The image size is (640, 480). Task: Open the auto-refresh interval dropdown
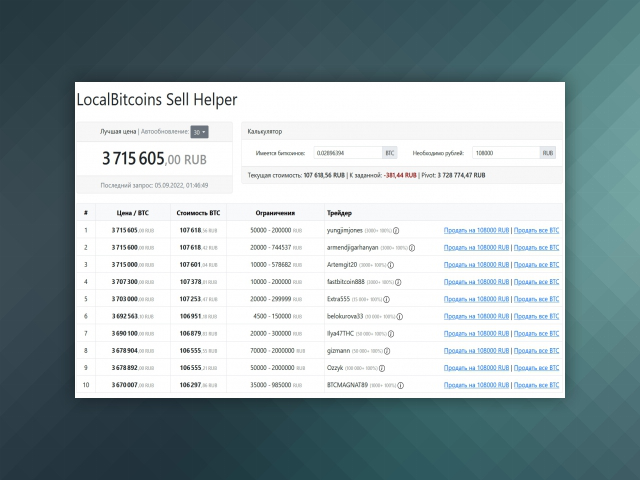(199, 132)
